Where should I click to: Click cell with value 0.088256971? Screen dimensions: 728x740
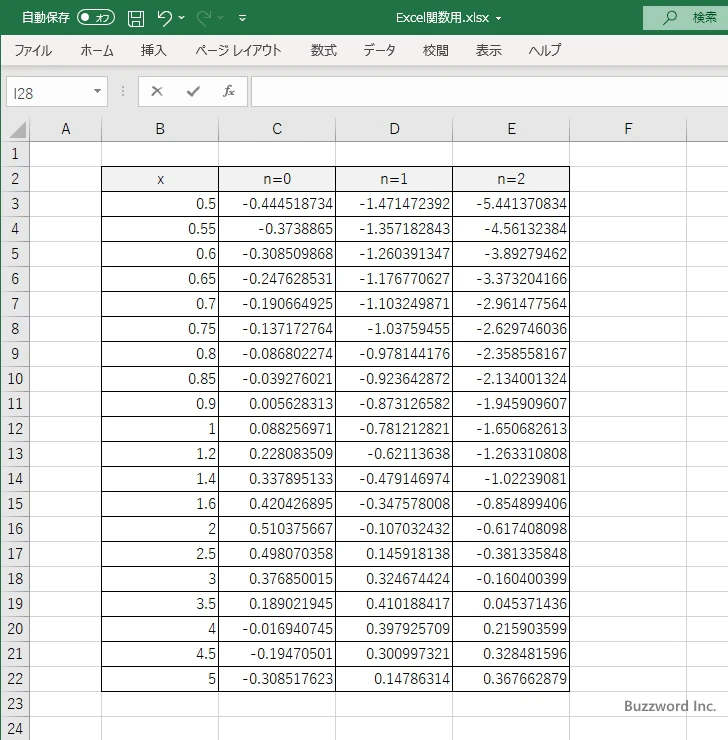(277, 429)
